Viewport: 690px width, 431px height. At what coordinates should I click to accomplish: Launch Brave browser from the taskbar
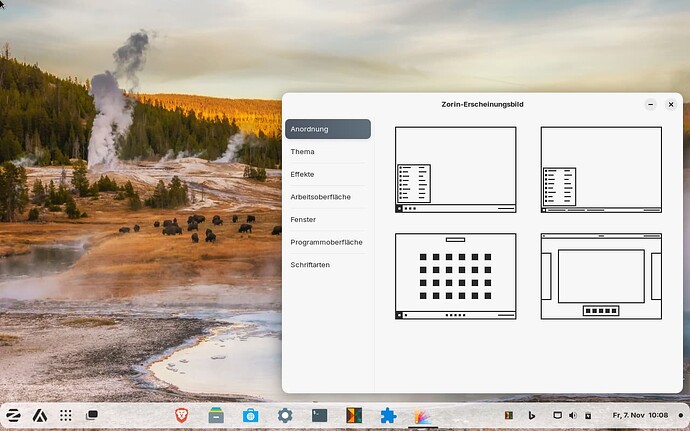(x=183, y=415)
